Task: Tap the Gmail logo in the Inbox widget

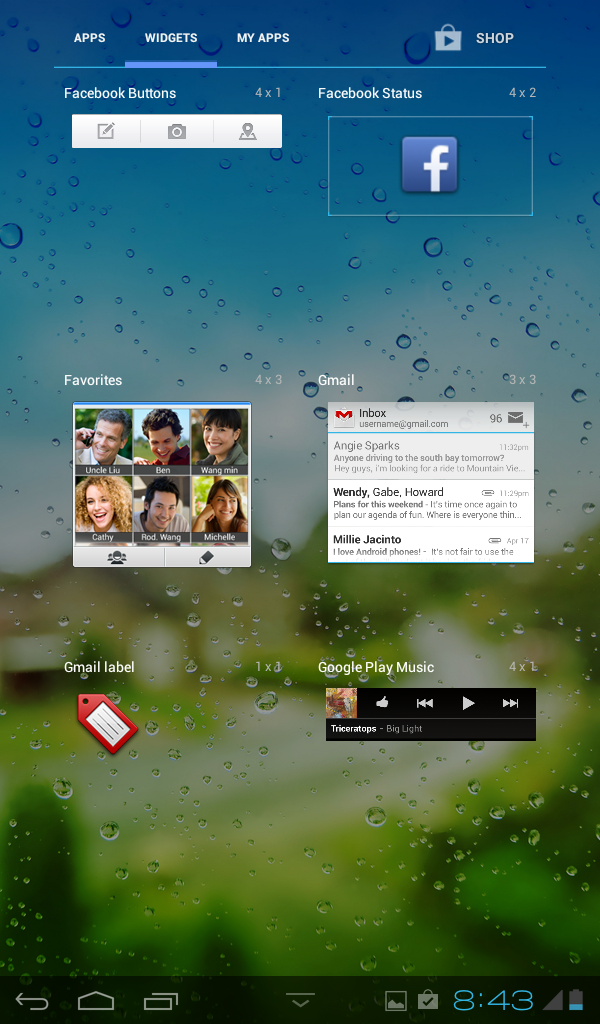Action: [x=344, y=416]
